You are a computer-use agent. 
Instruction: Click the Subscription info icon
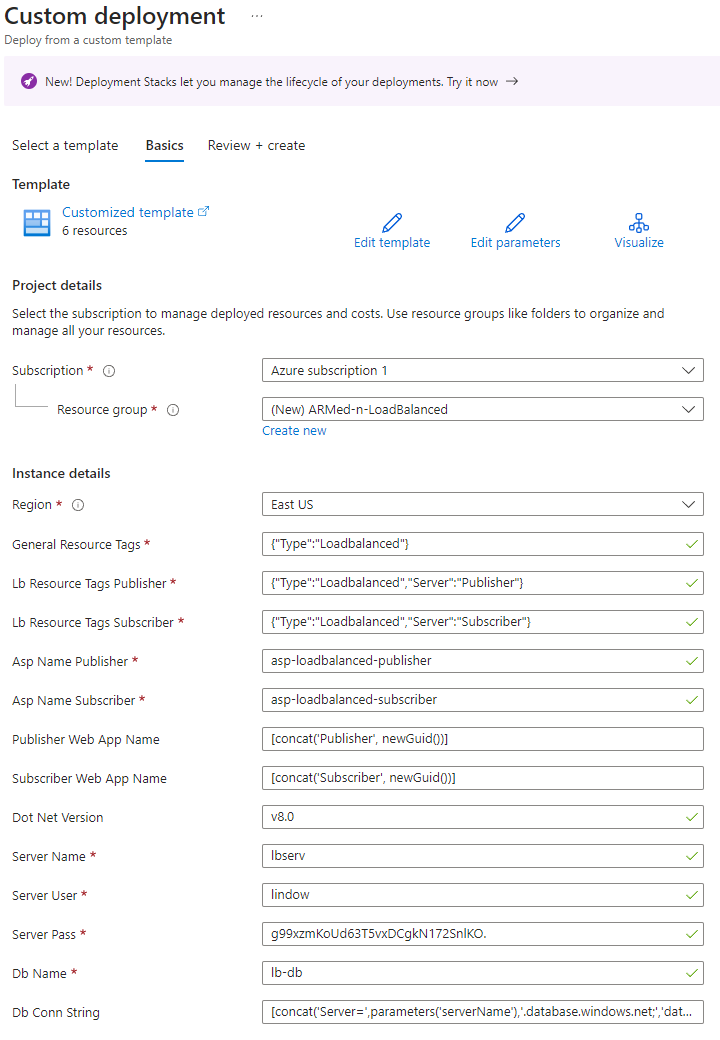pos(109,371)
